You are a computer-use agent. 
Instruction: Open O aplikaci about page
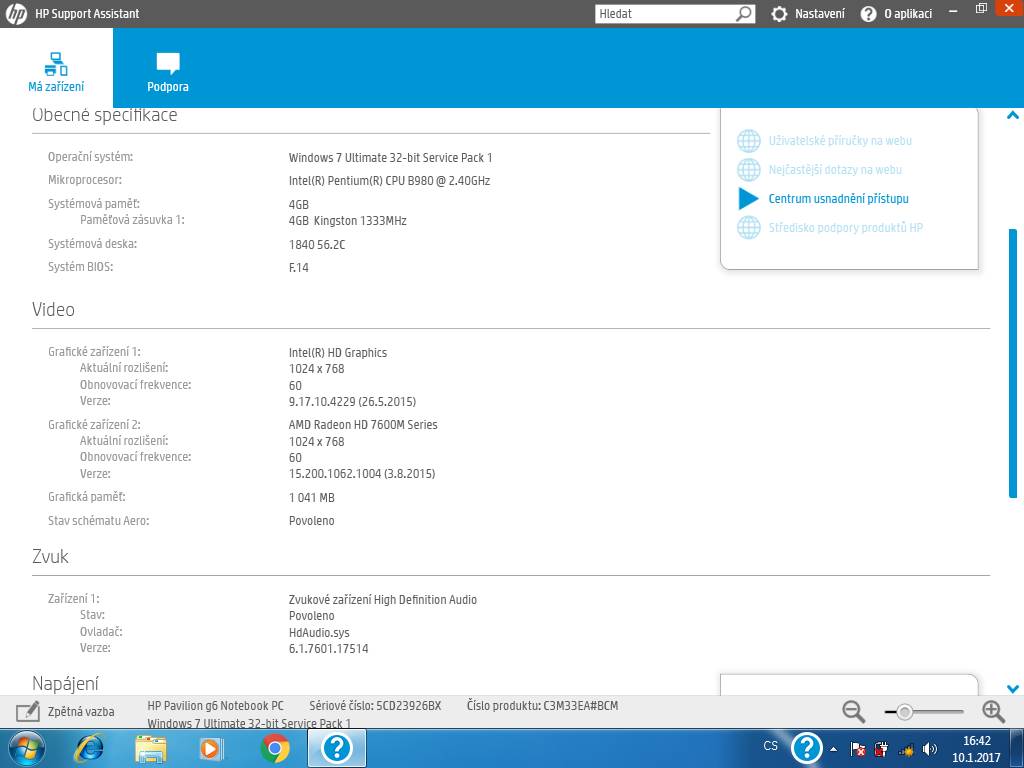[908, 14]
